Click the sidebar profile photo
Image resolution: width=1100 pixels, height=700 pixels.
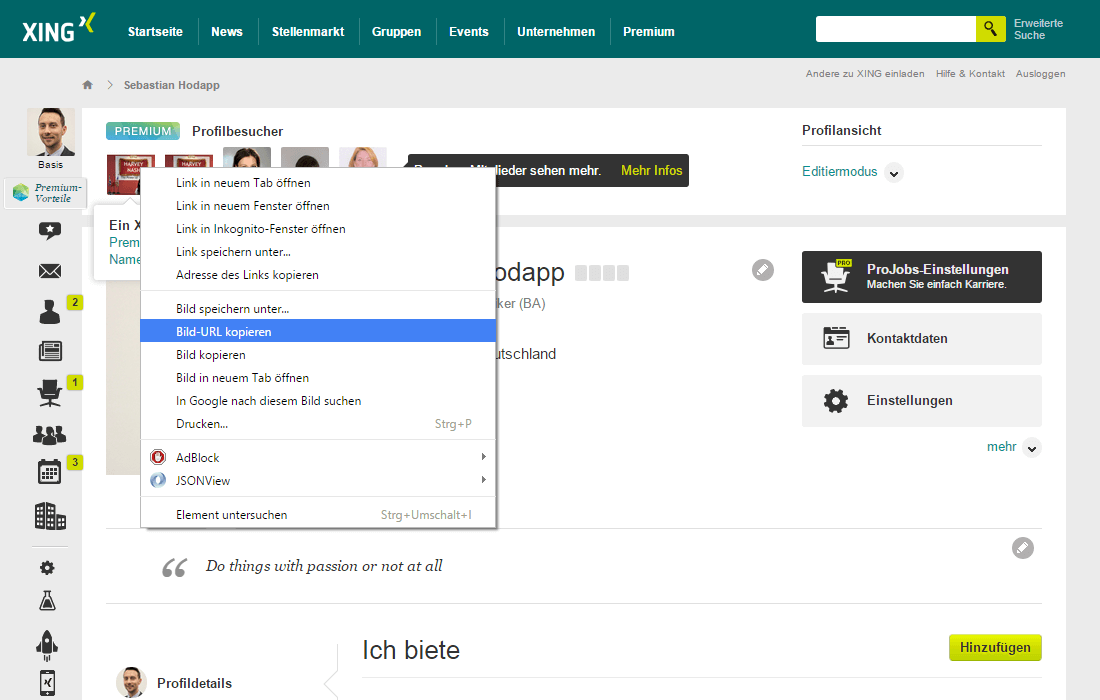point(51,132)
